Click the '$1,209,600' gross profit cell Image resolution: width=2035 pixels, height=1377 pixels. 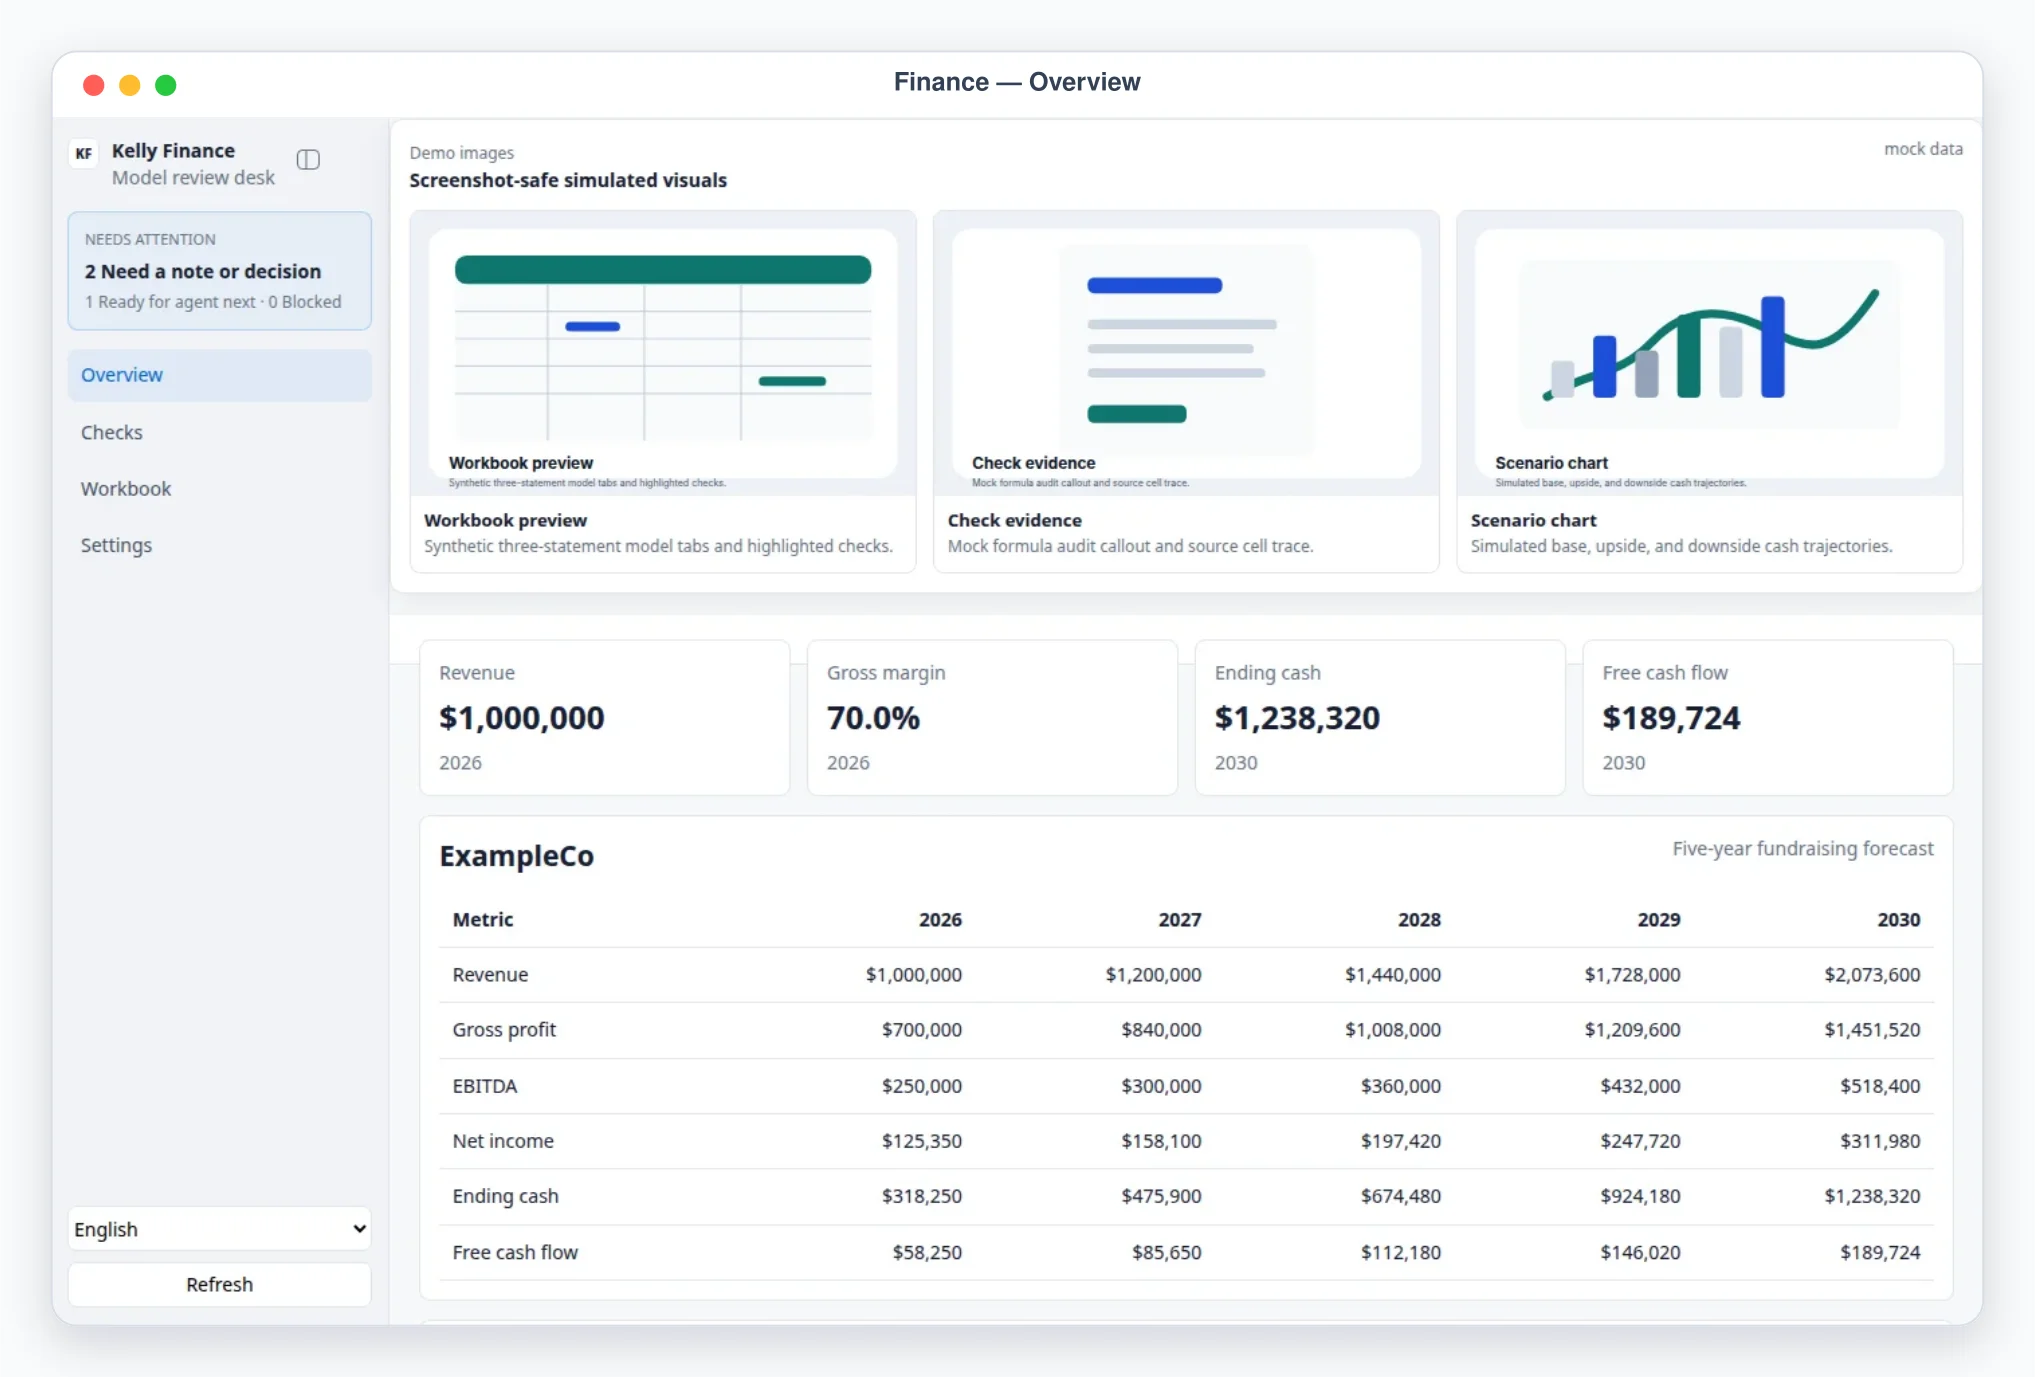tap(1632, 1030)
